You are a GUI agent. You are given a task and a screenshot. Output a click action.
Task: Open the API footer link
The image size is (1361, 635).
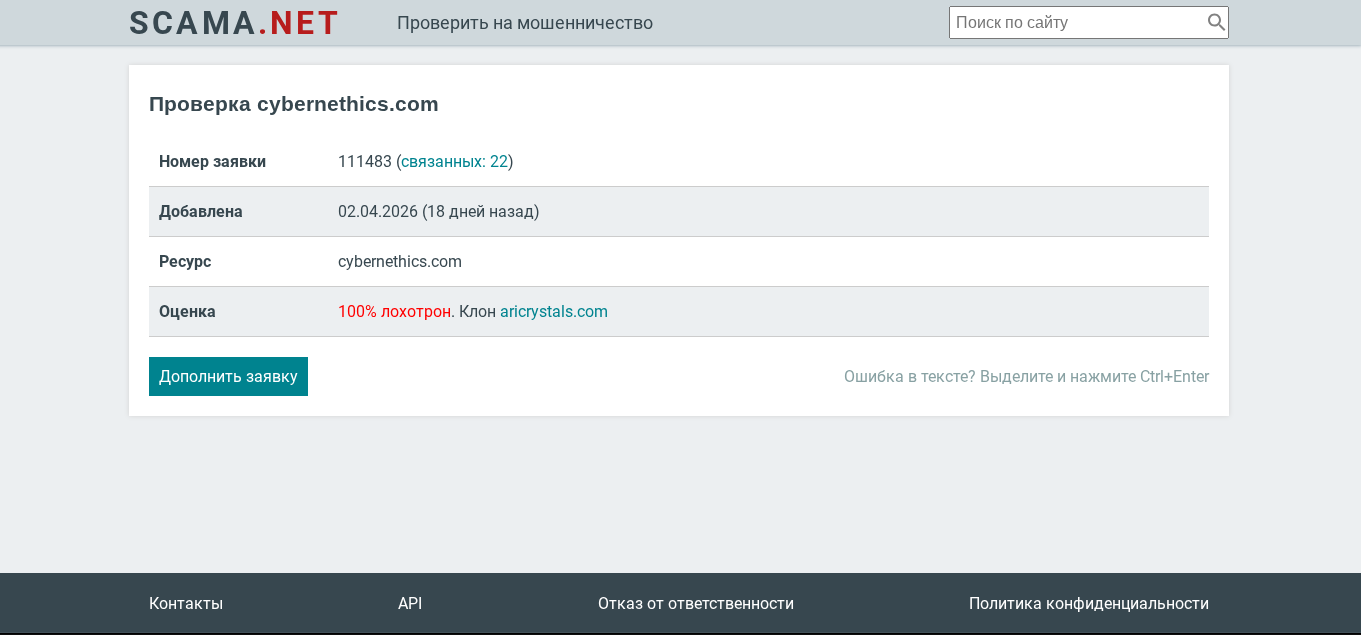pyautogui.click(x=409, y=603)
